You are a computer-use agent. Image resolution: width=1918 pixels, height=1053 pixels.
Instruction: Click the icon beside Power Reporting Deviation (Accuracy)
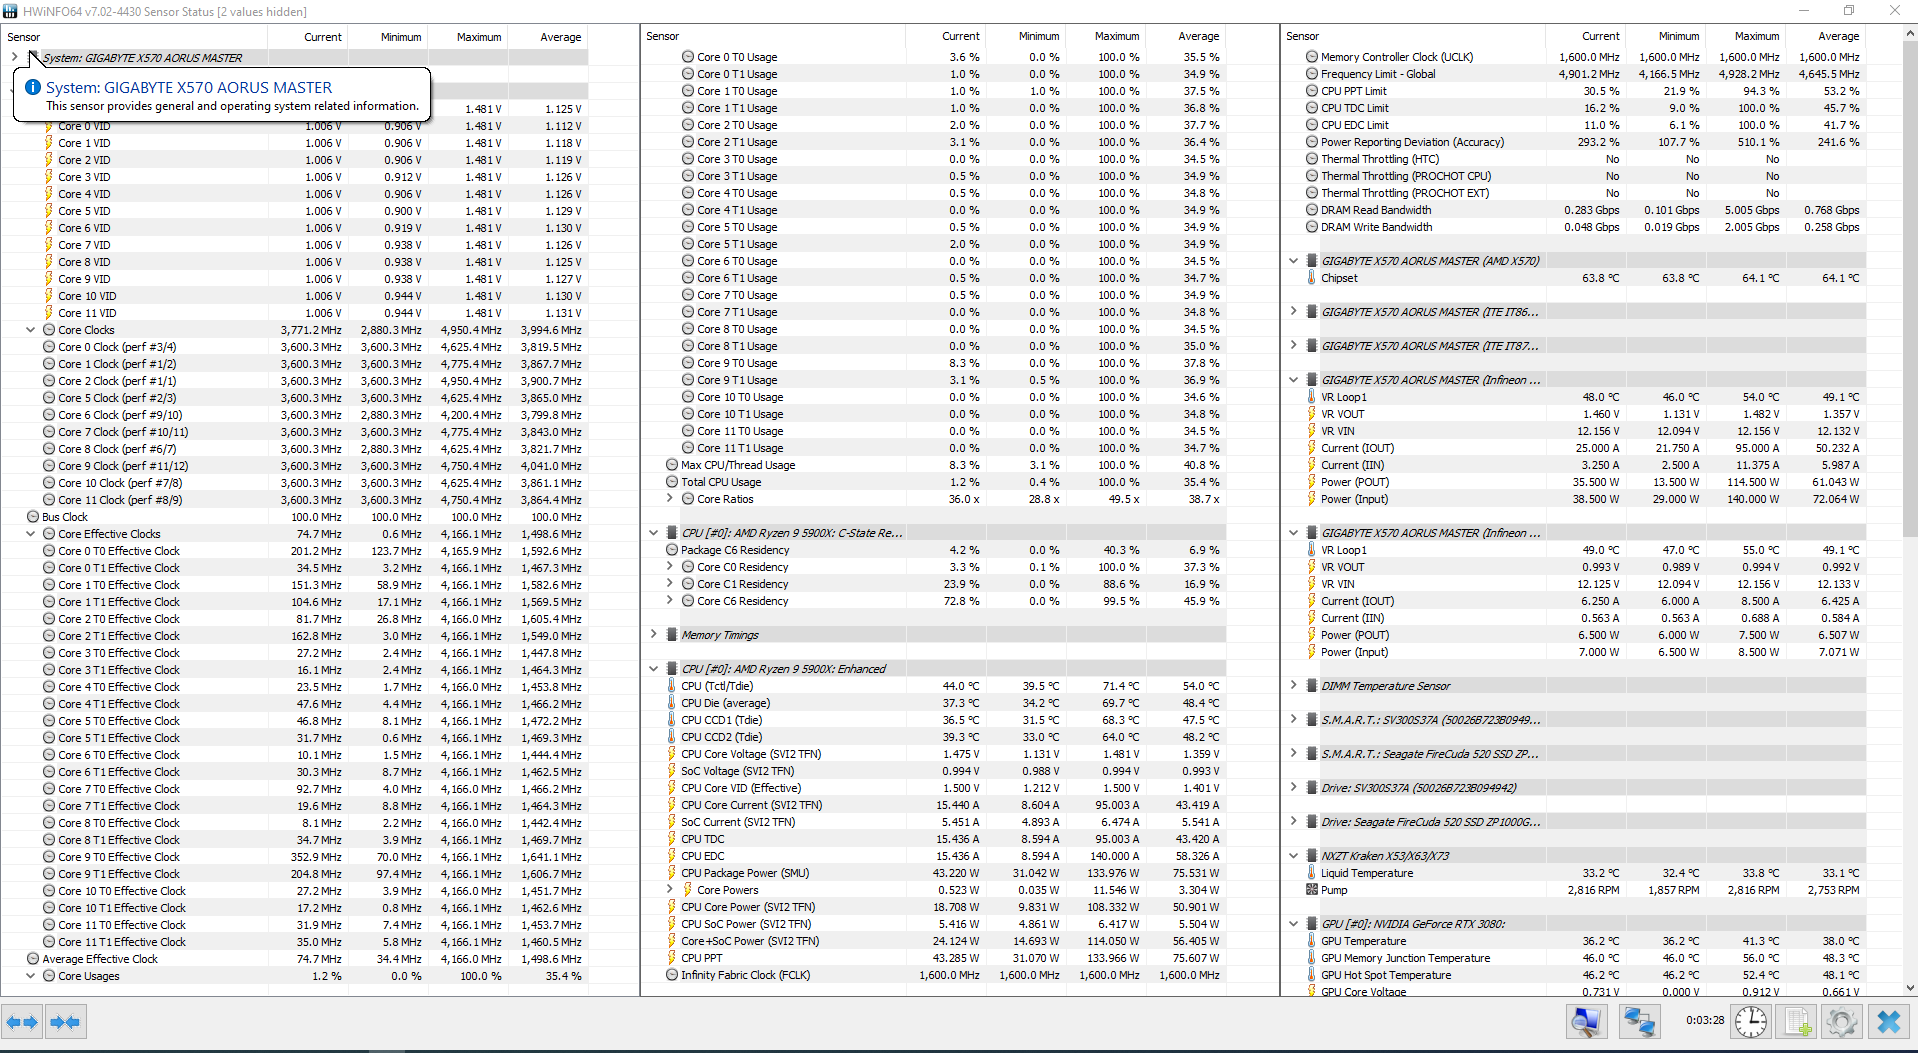pyautogui.click(x=1312, y=142)
